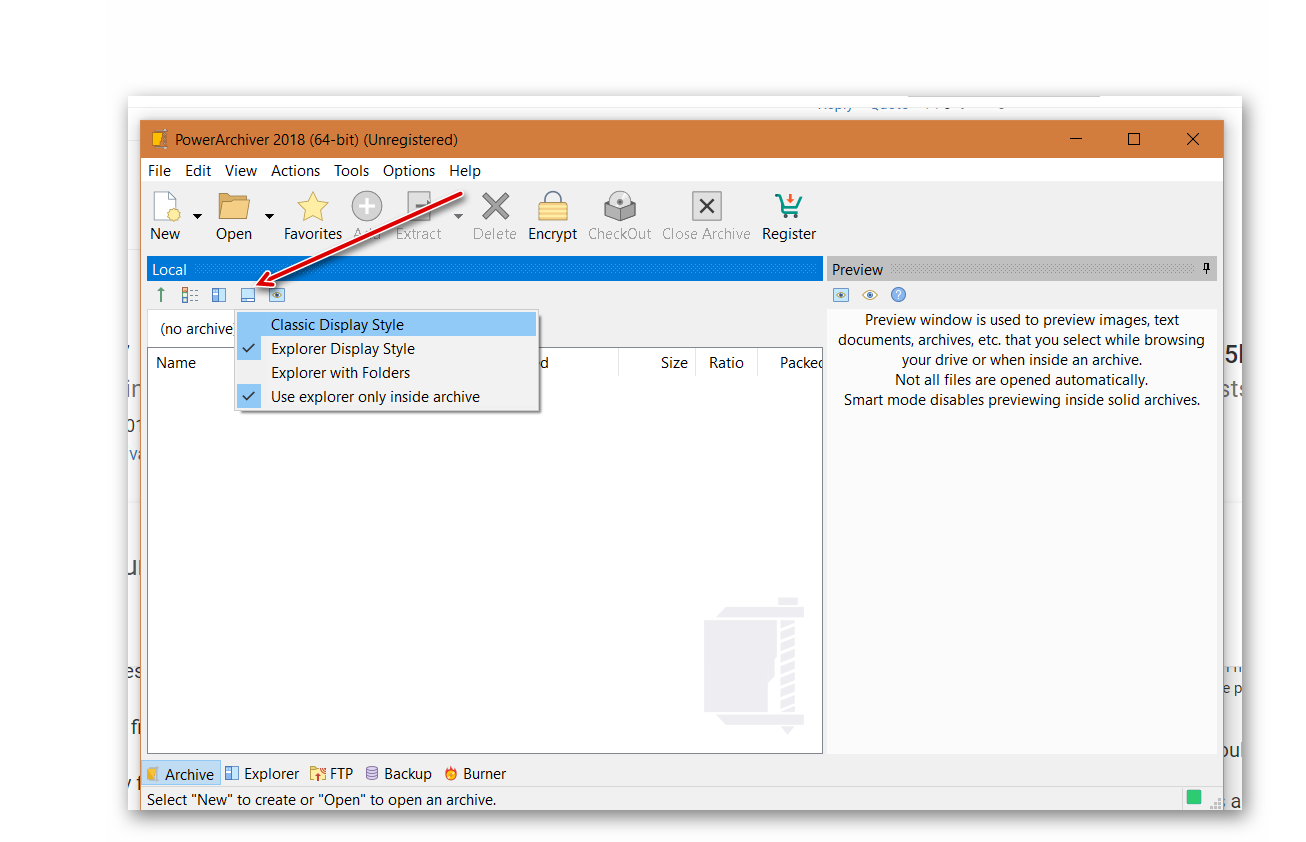Click the list view style icon

pyautogui.click(x=190, y=295)
